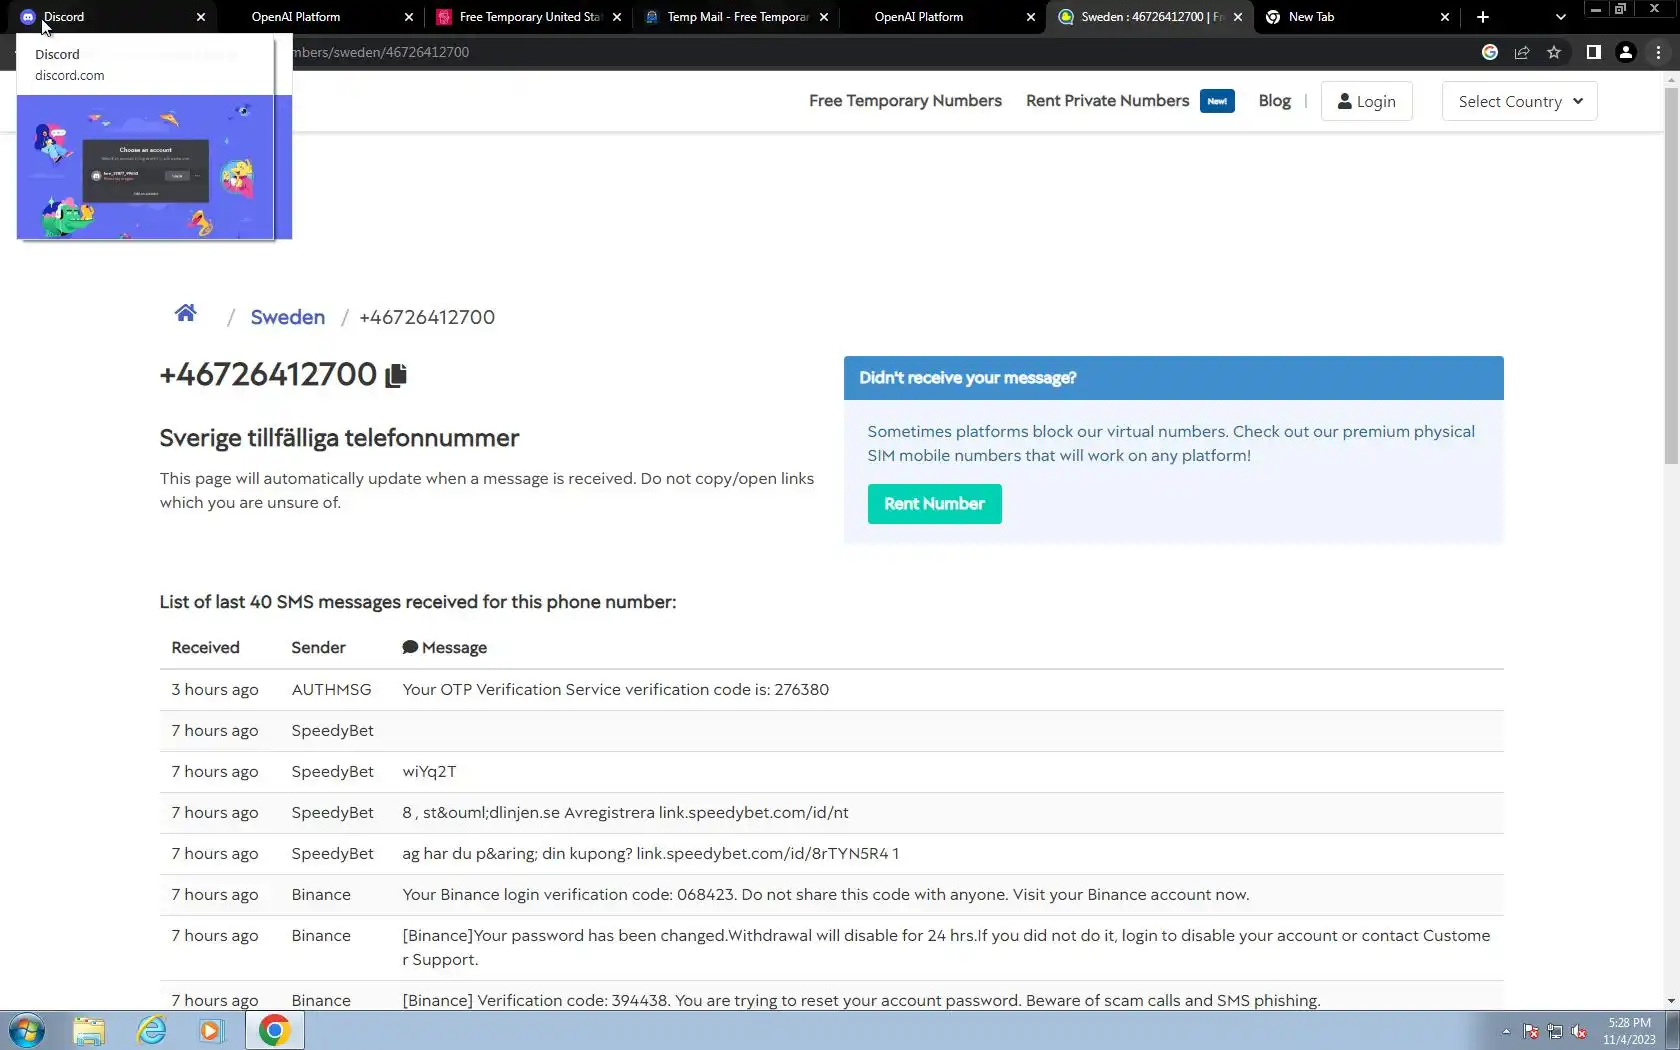Screen dimensions: 1680x1050
Task: Click the Chrome icon in the taskbar
Action: point(275,1030)
